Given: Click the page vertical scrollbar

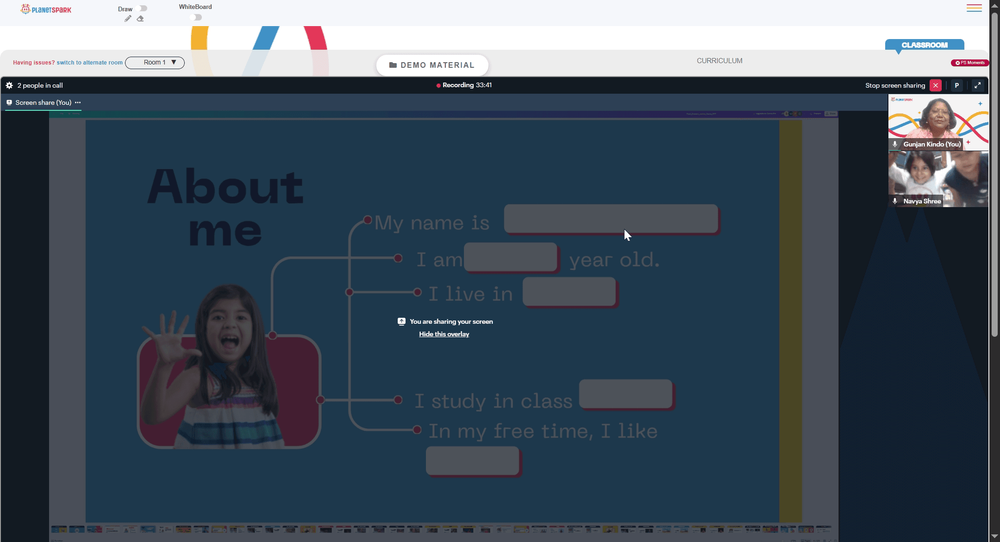Looking at the screenshot, I should tap(994, 172).
